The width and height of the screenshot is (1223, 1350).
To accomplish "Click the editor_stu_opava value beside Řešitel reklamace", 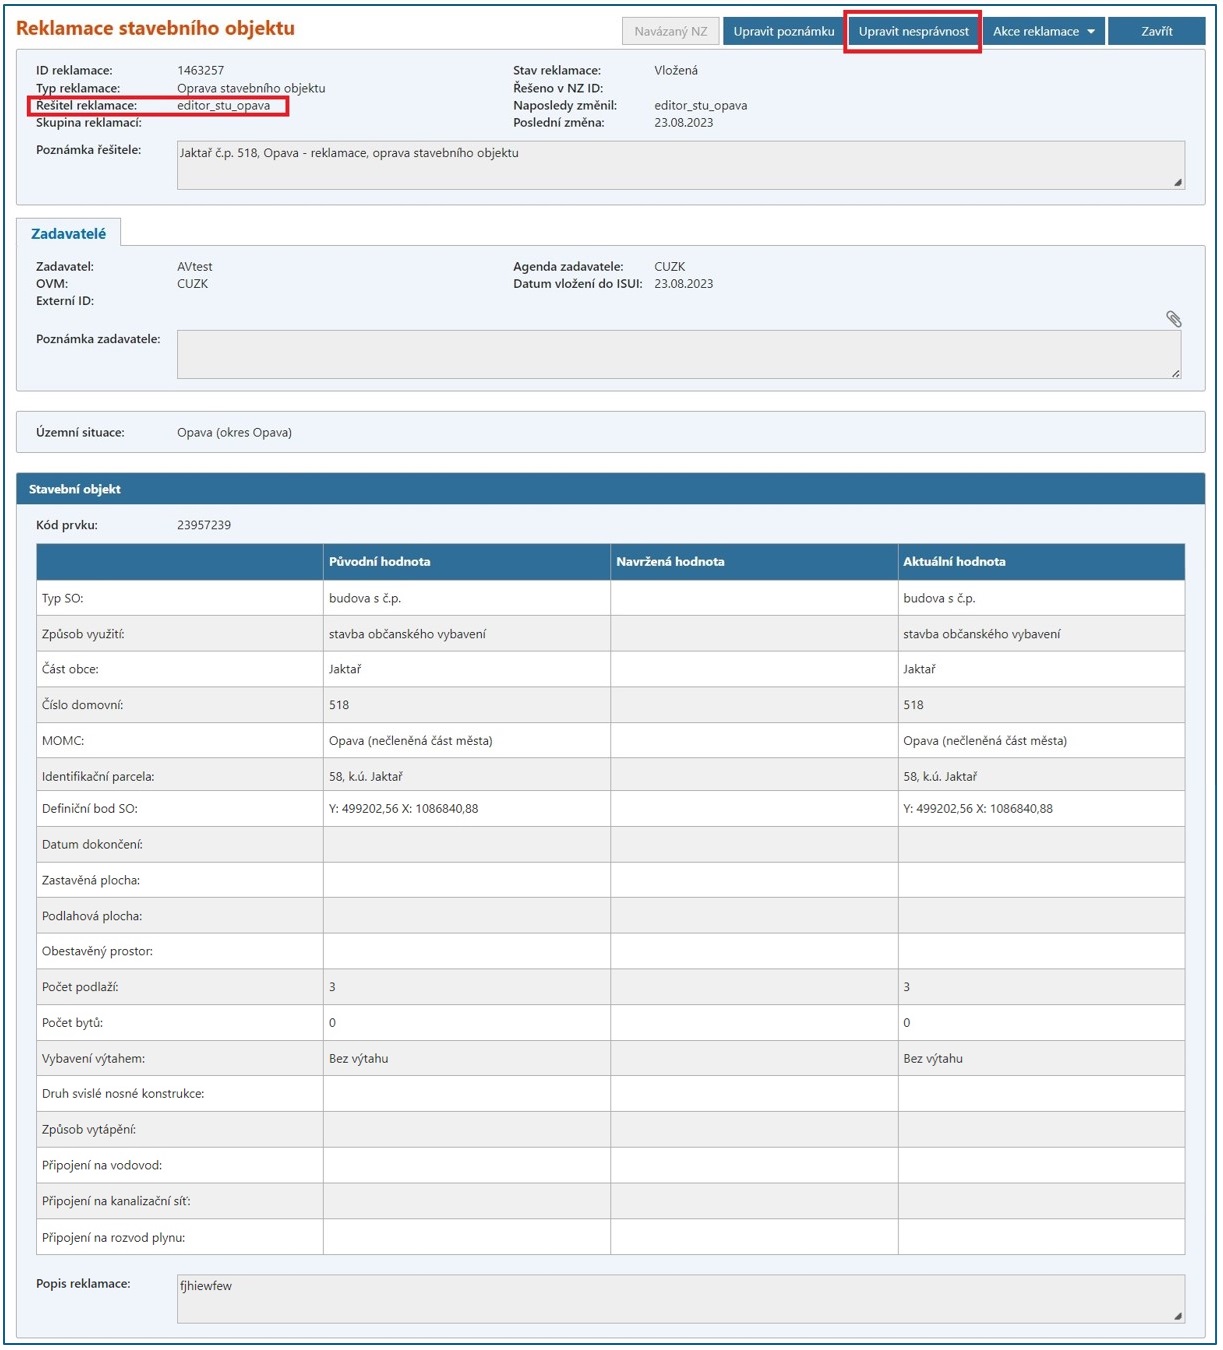I will click(x=223, y=106).
